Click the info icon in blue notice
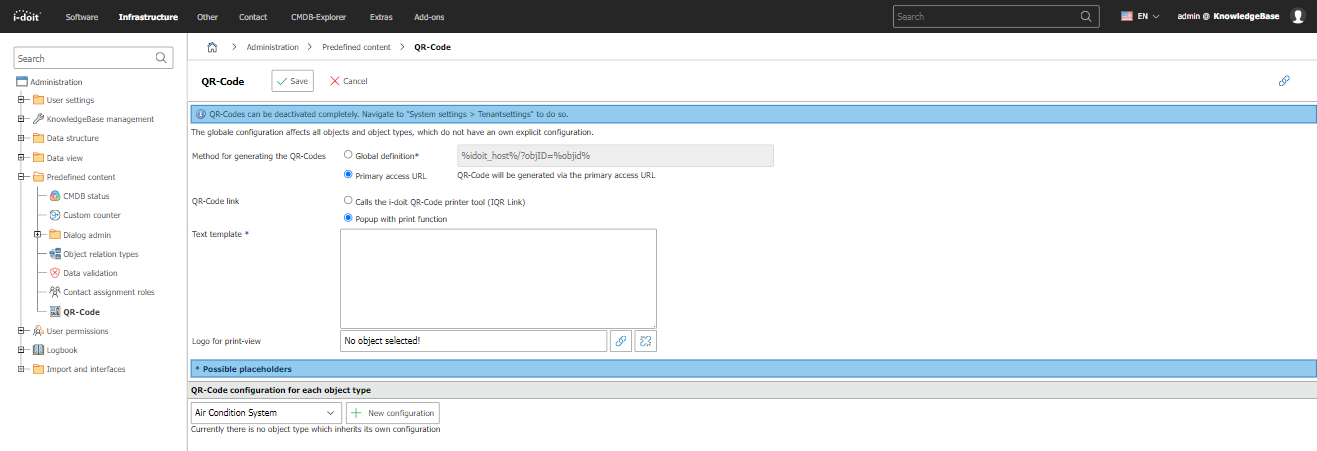This screenshot has height=451, width=1317. 200,115
